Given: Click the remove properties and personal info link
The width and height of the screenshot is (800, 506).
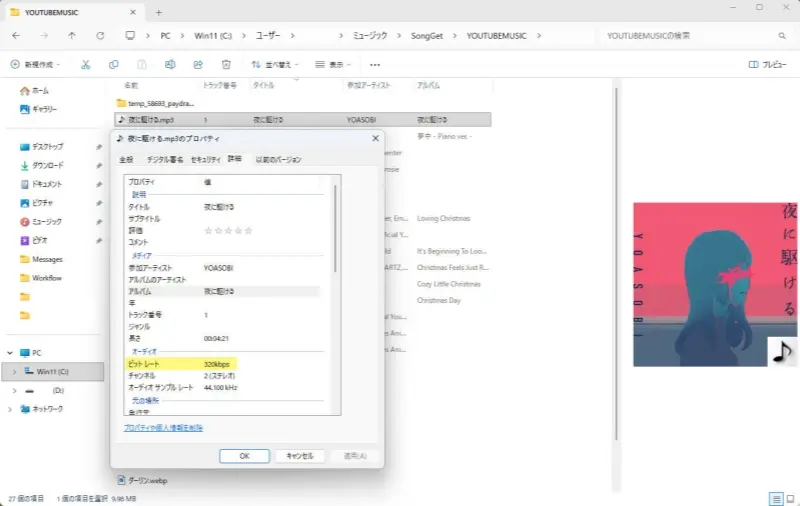Looking at the screenshot, I should click(x=163, y=427).
